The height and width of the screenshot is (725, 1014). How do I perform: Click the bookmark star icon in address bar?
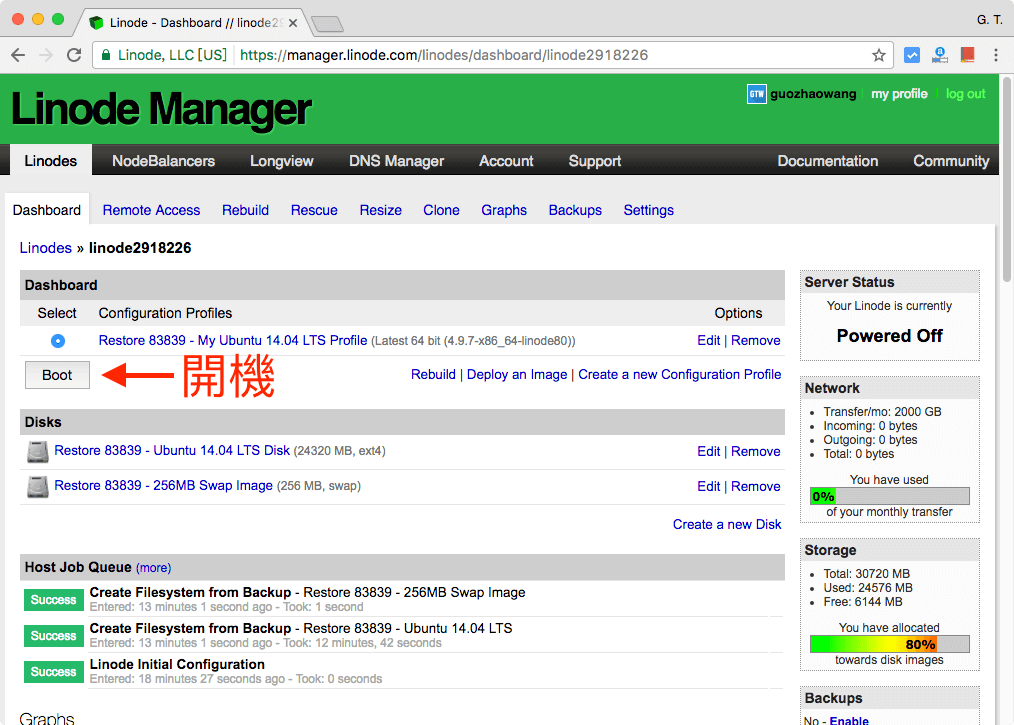point(879,55)
